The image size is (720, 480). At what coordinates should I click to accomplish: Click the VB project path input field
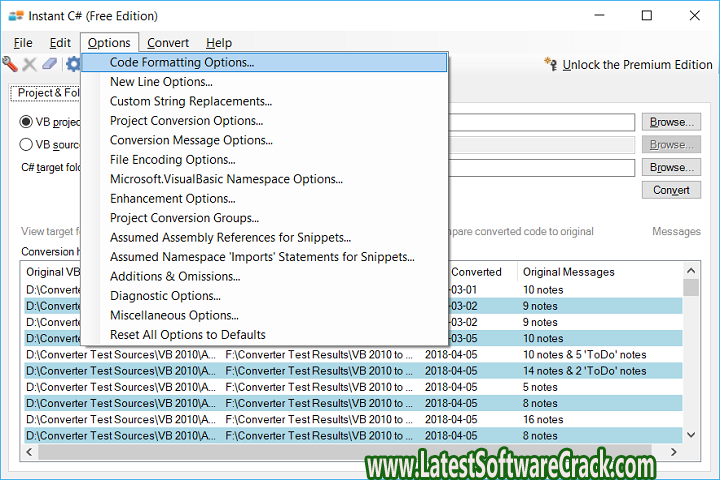(x=542, y=122)
